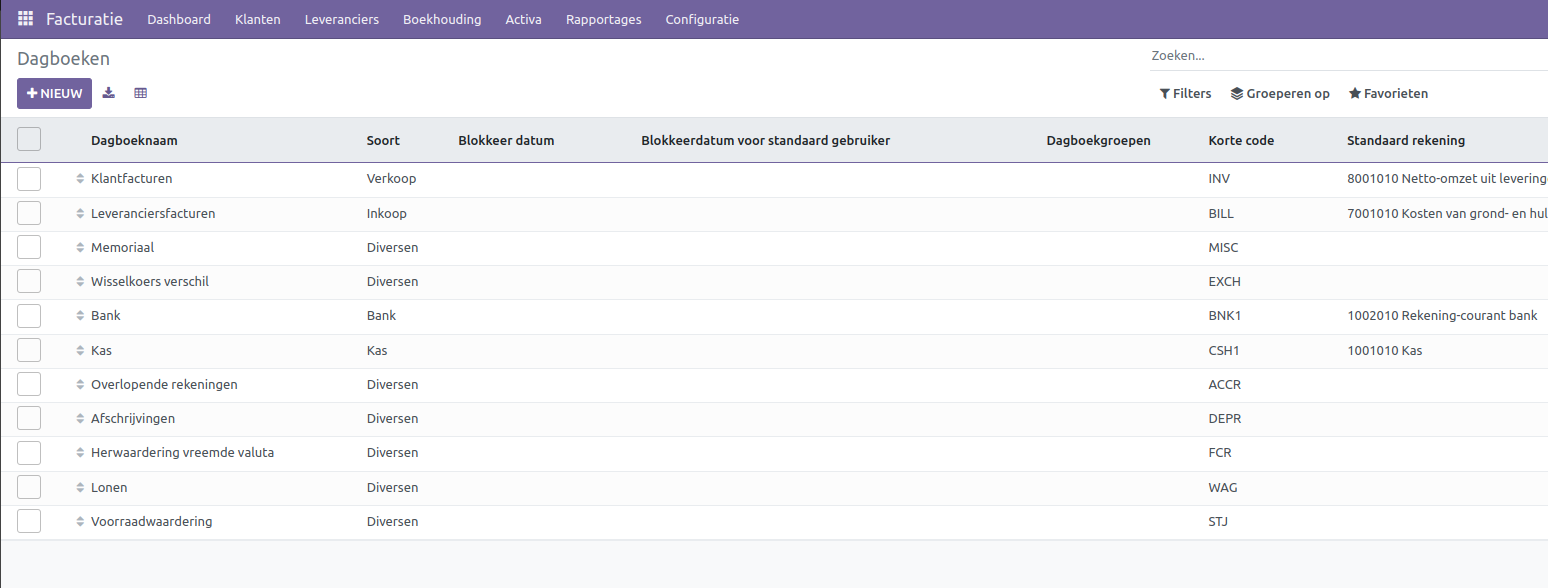The image size is (1548, 588).
Task: Click reorder handle beside Memoriaal row
Action: (x=80, y=248)
